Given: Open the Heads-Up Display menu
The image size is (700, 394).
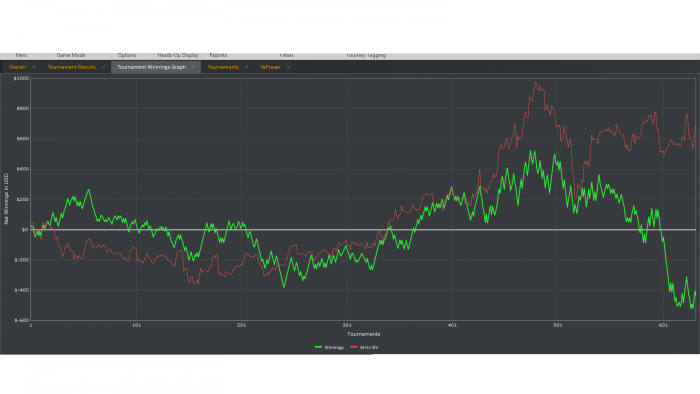Looking at the screenshot, I should point(178,55).
